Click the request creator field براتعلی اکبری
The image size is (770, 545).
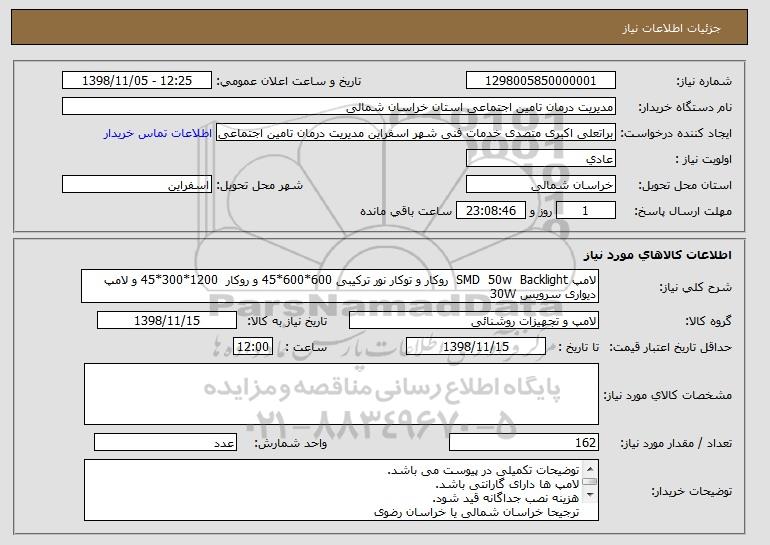tap(416, 133)
